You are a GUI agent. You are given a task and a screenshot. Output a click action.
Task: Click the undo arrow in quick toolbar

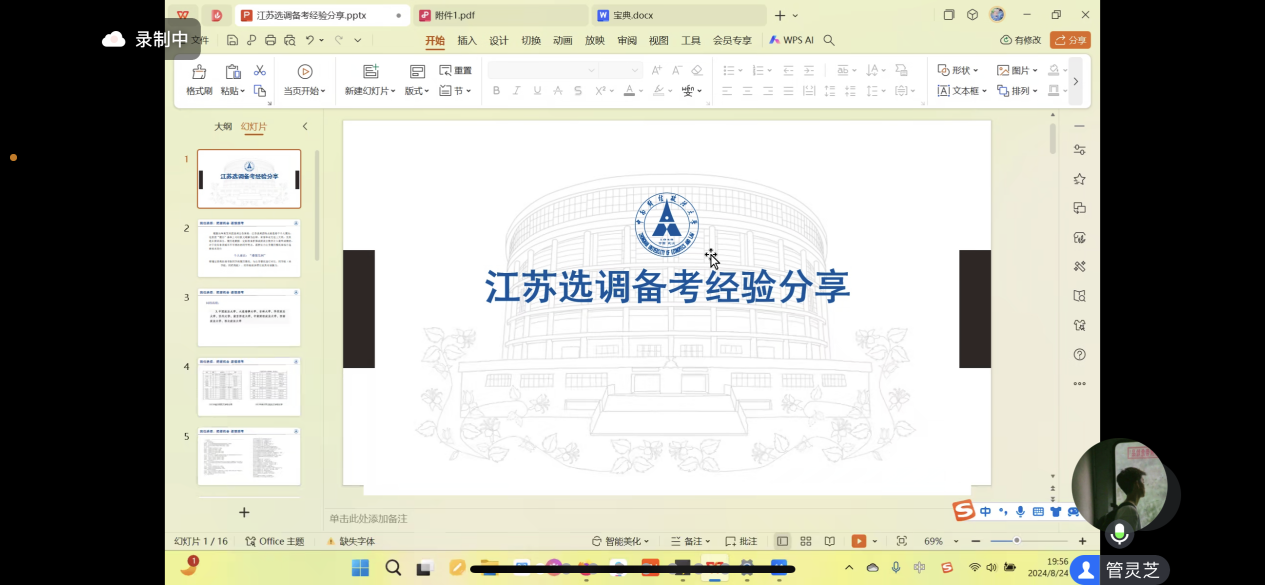click(310, 41)
